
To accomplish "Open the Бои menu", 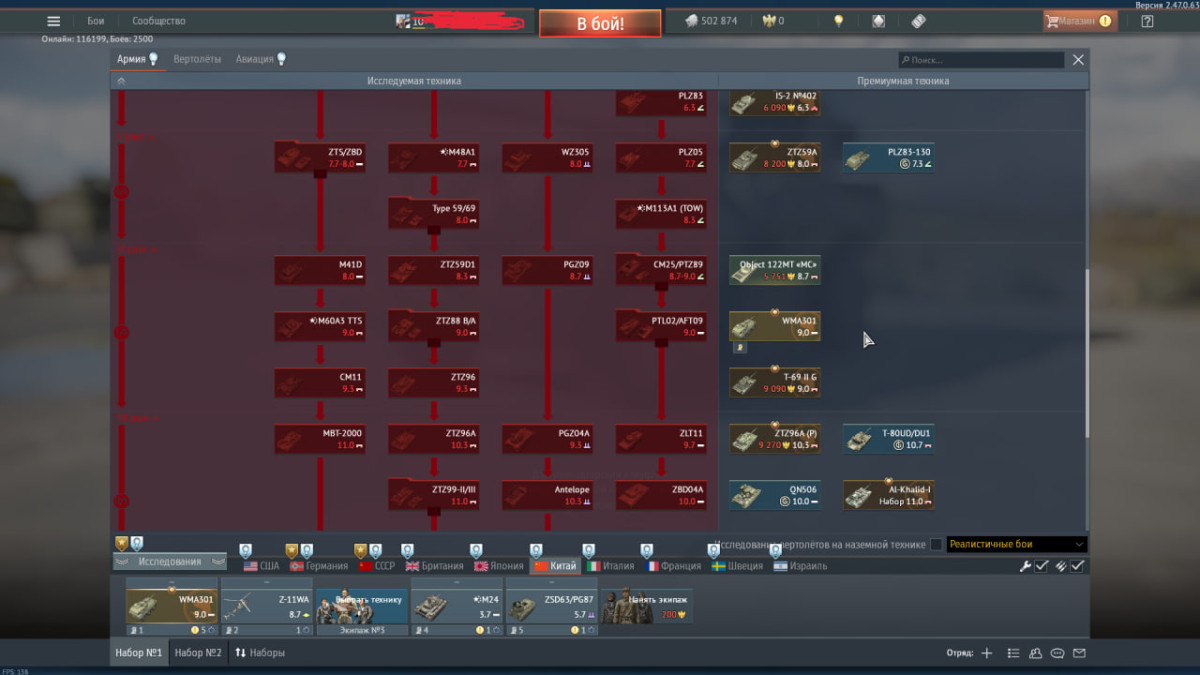I will 95,21.
